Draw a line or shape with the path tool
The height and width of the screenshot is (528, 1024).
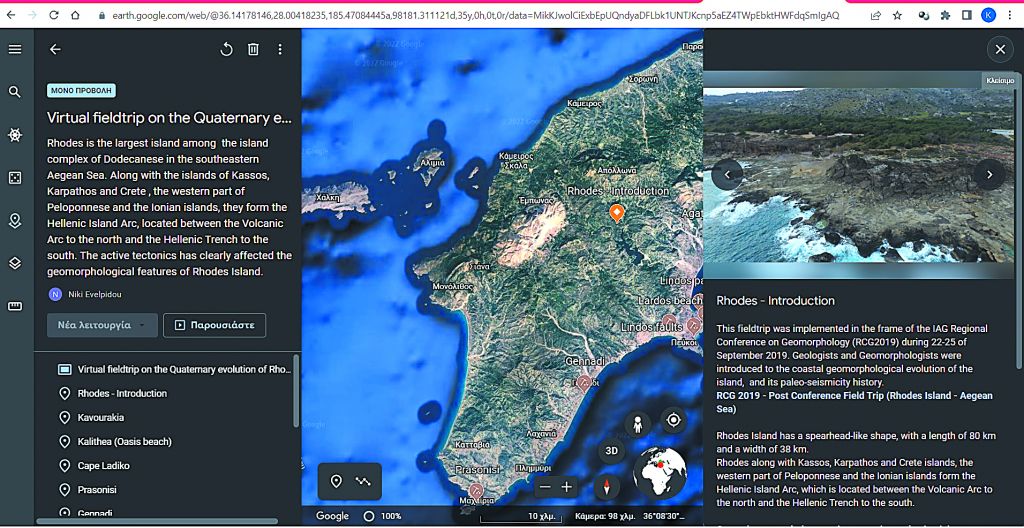click(363, 482)
